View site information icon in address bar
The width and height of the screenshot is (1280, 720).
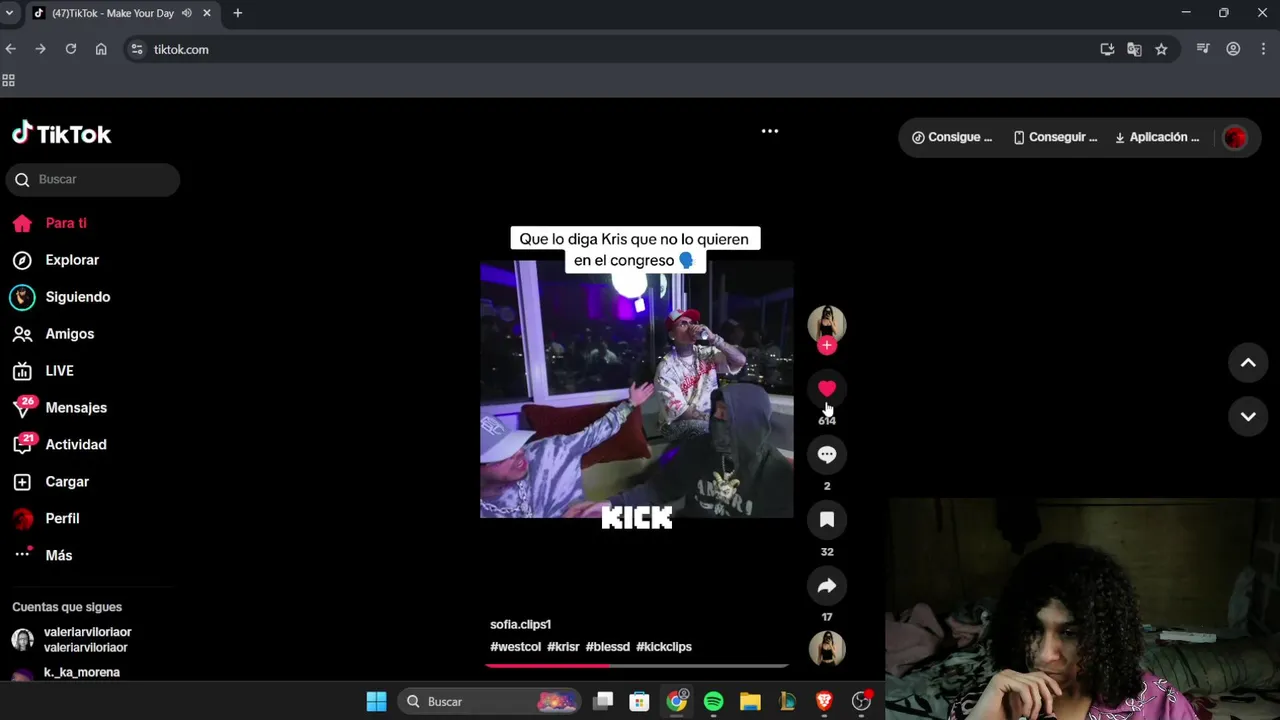click(137, 49)
